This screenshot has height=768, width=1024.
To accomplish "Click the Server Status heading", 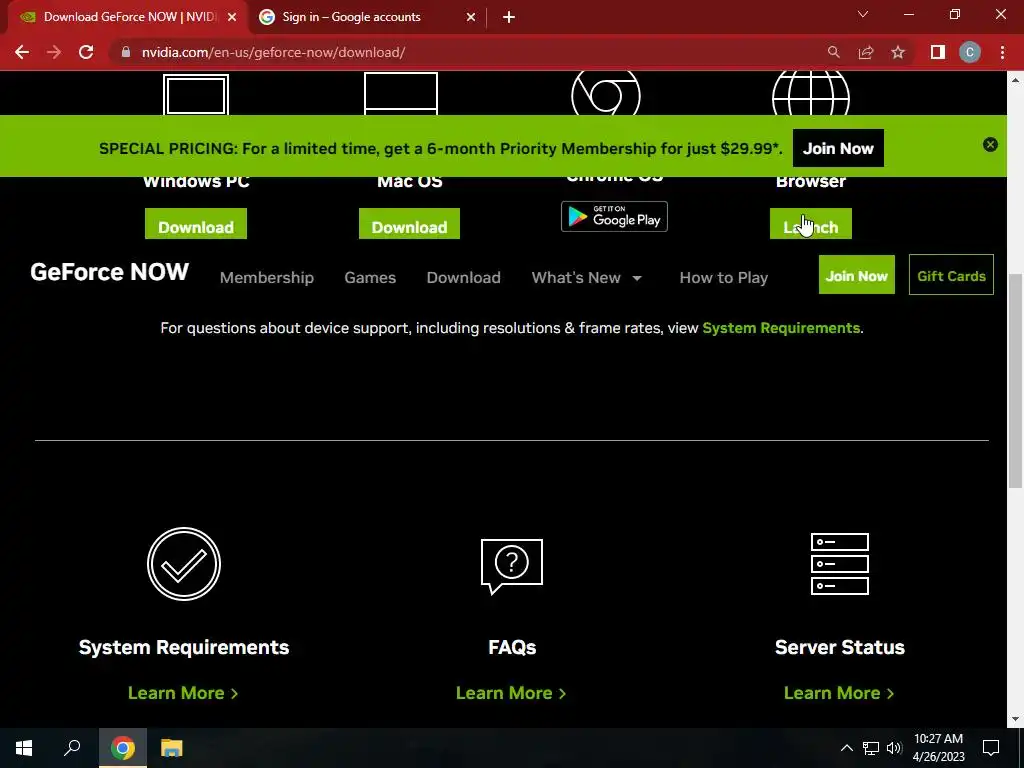I will [840, 647].
